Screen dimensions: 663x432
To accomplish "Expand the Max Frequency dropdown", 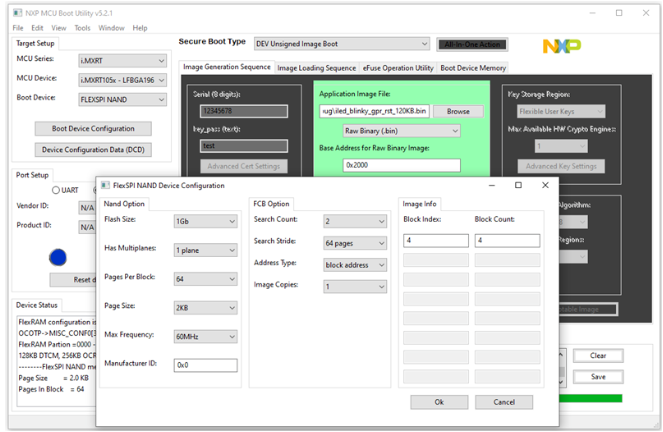I will tap(205, 336).
